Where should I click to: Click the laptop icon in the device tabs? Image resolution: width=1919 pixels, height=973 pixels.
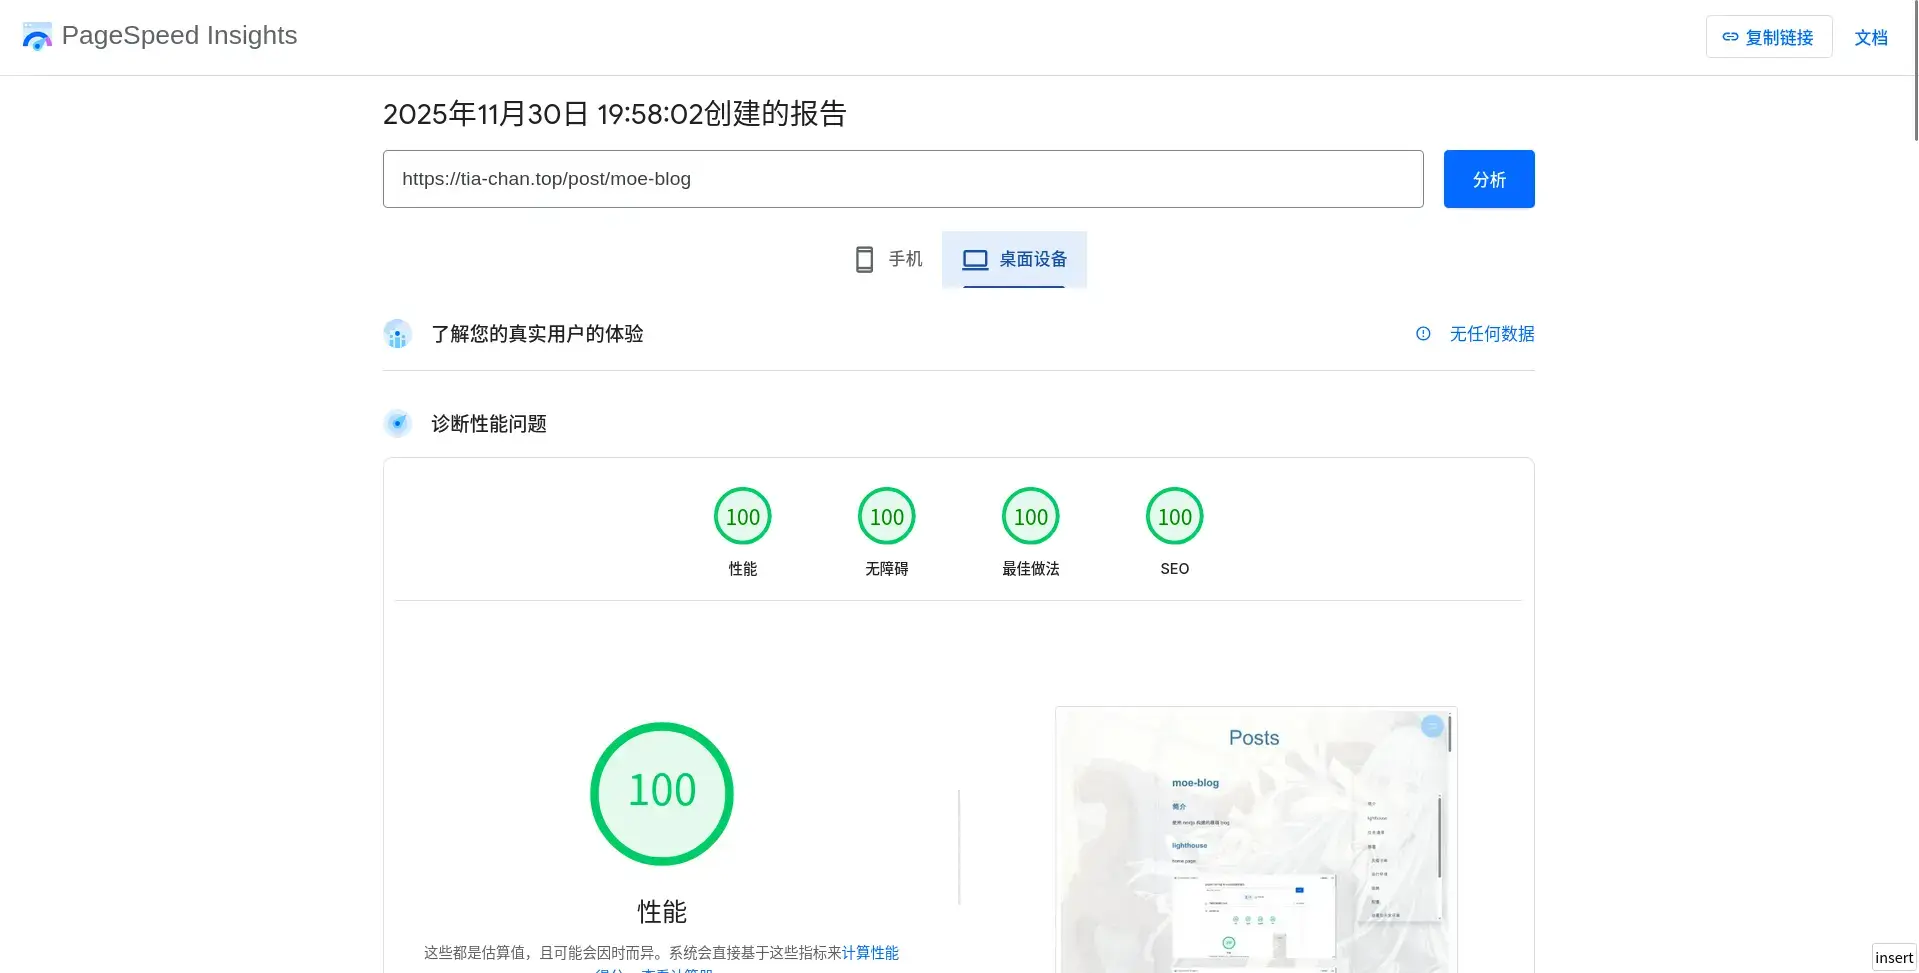(974, 260)
